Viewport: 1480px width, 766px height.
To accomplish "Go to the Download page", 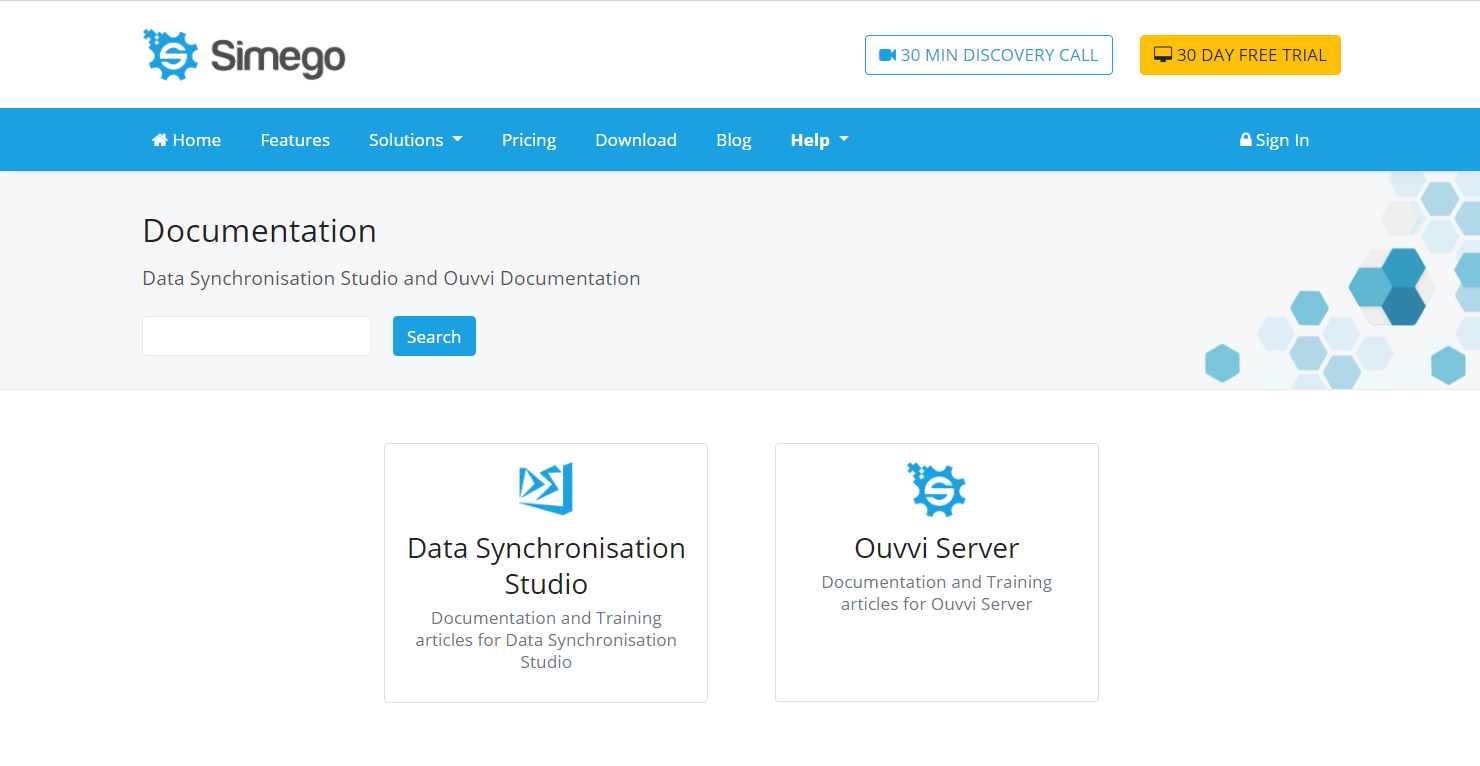I will point(636,140).
